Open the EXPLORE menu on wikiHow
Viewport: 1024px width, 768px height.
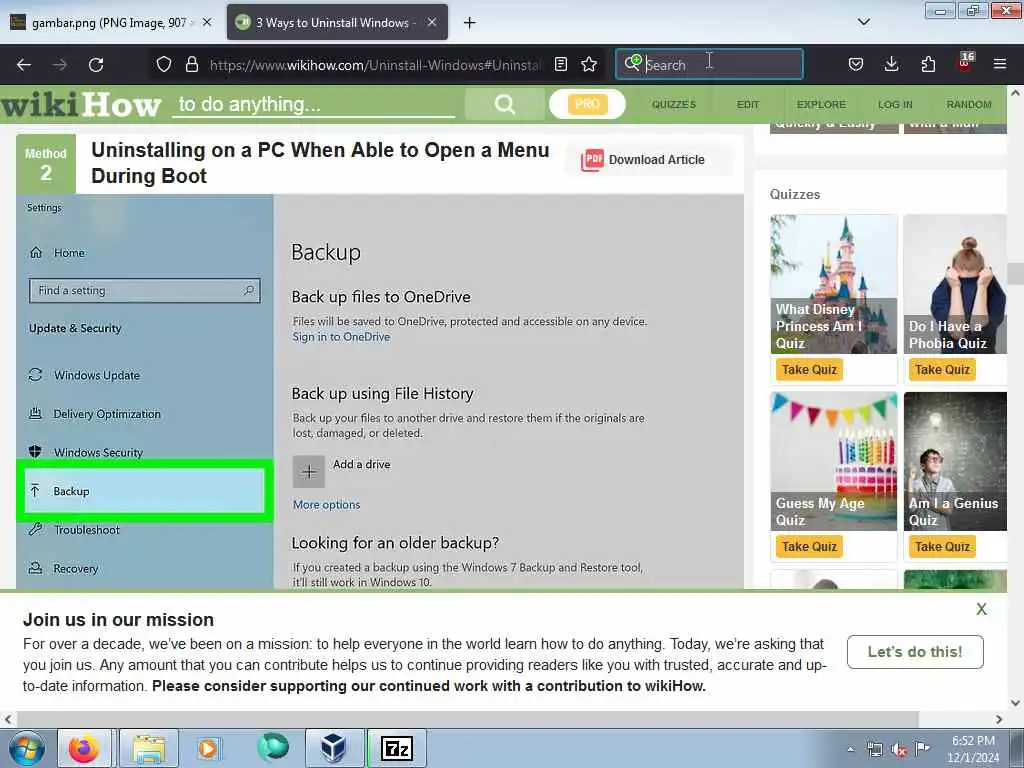(821, 104)
